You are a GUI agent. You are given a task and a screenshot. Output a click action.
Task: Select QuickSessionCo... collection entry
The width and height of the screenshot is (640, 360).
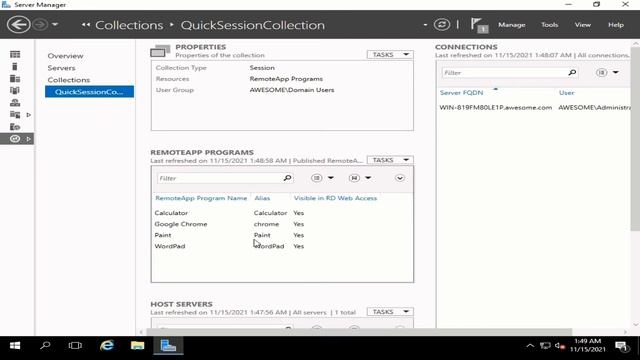[x=89, y=92]
